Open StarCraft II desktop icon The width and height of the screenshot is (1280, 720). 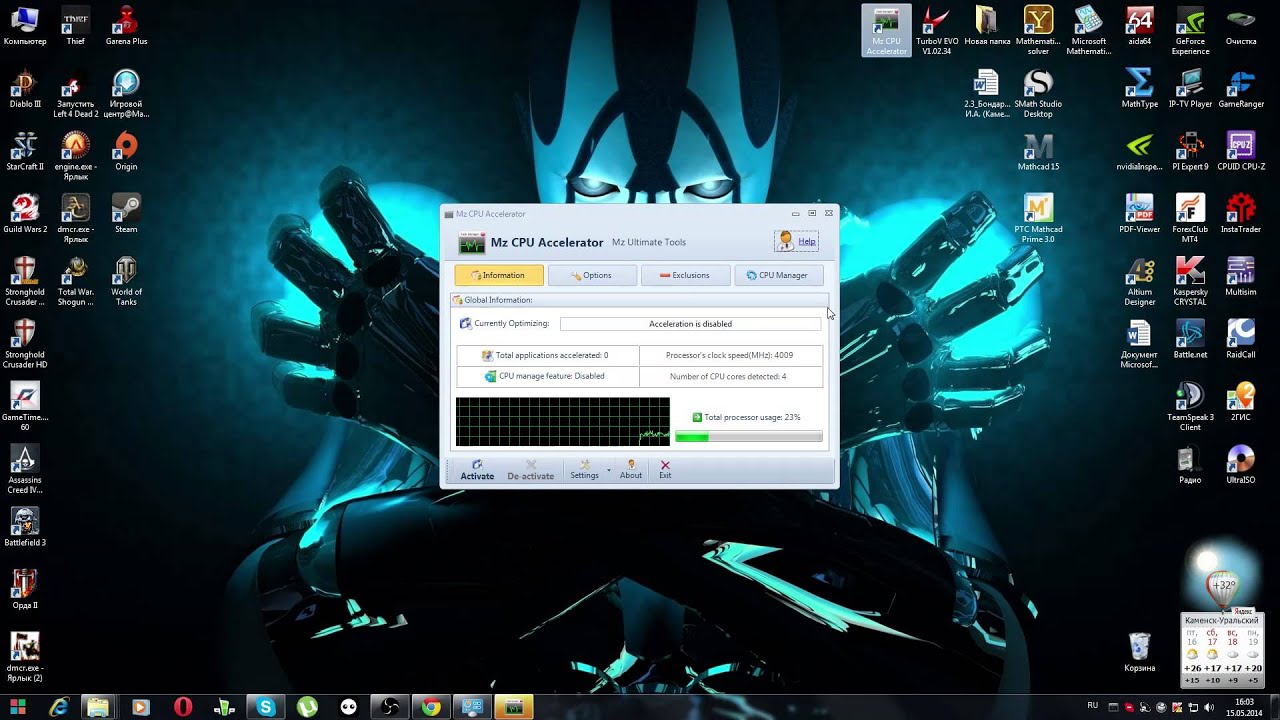coord(25,151)
